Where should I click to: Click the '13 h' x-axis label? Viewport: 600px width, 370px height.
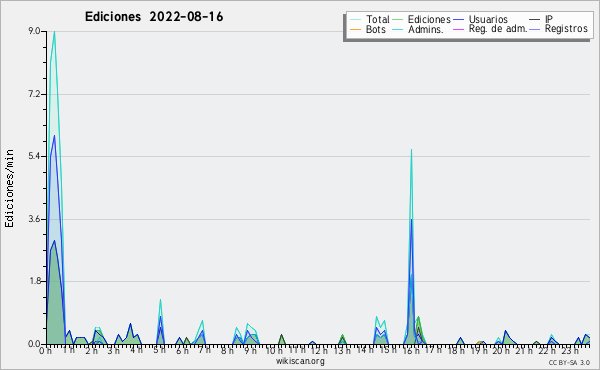pos(342,350)
